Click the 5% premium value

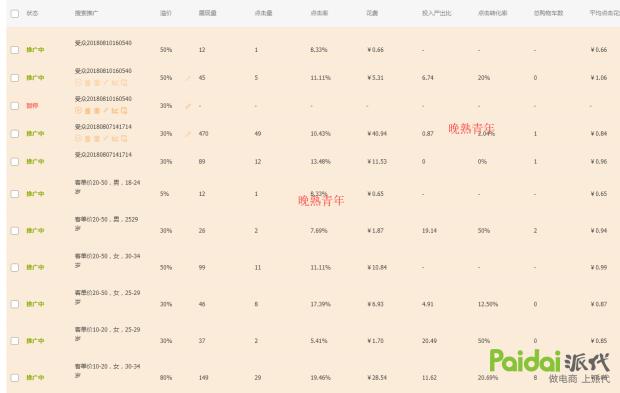point(164,194)
